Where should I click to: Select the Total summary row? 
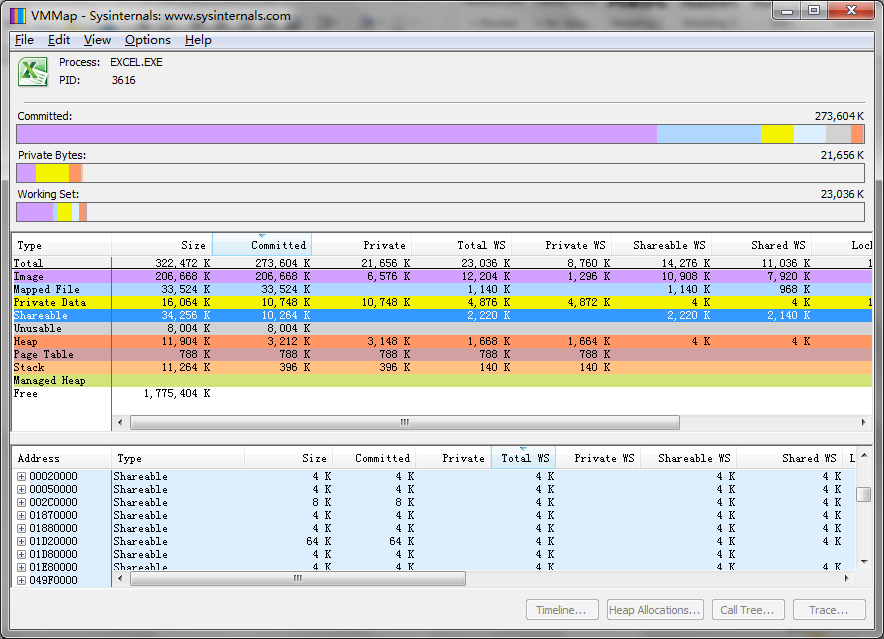click(442, 263)
